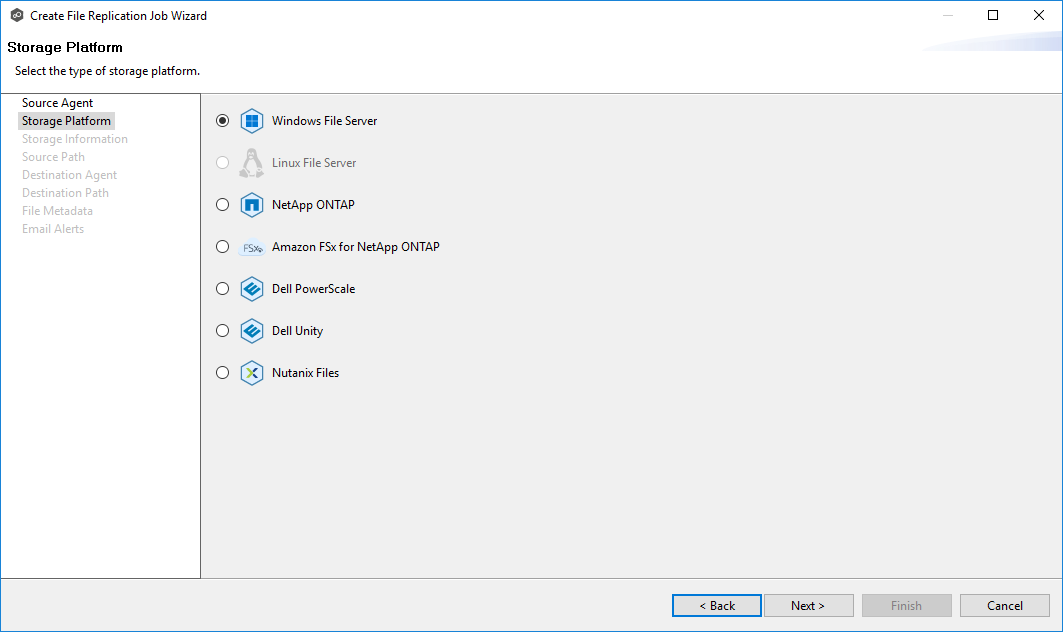Click the Back button

pyautogui.click(x=717, y=606)
